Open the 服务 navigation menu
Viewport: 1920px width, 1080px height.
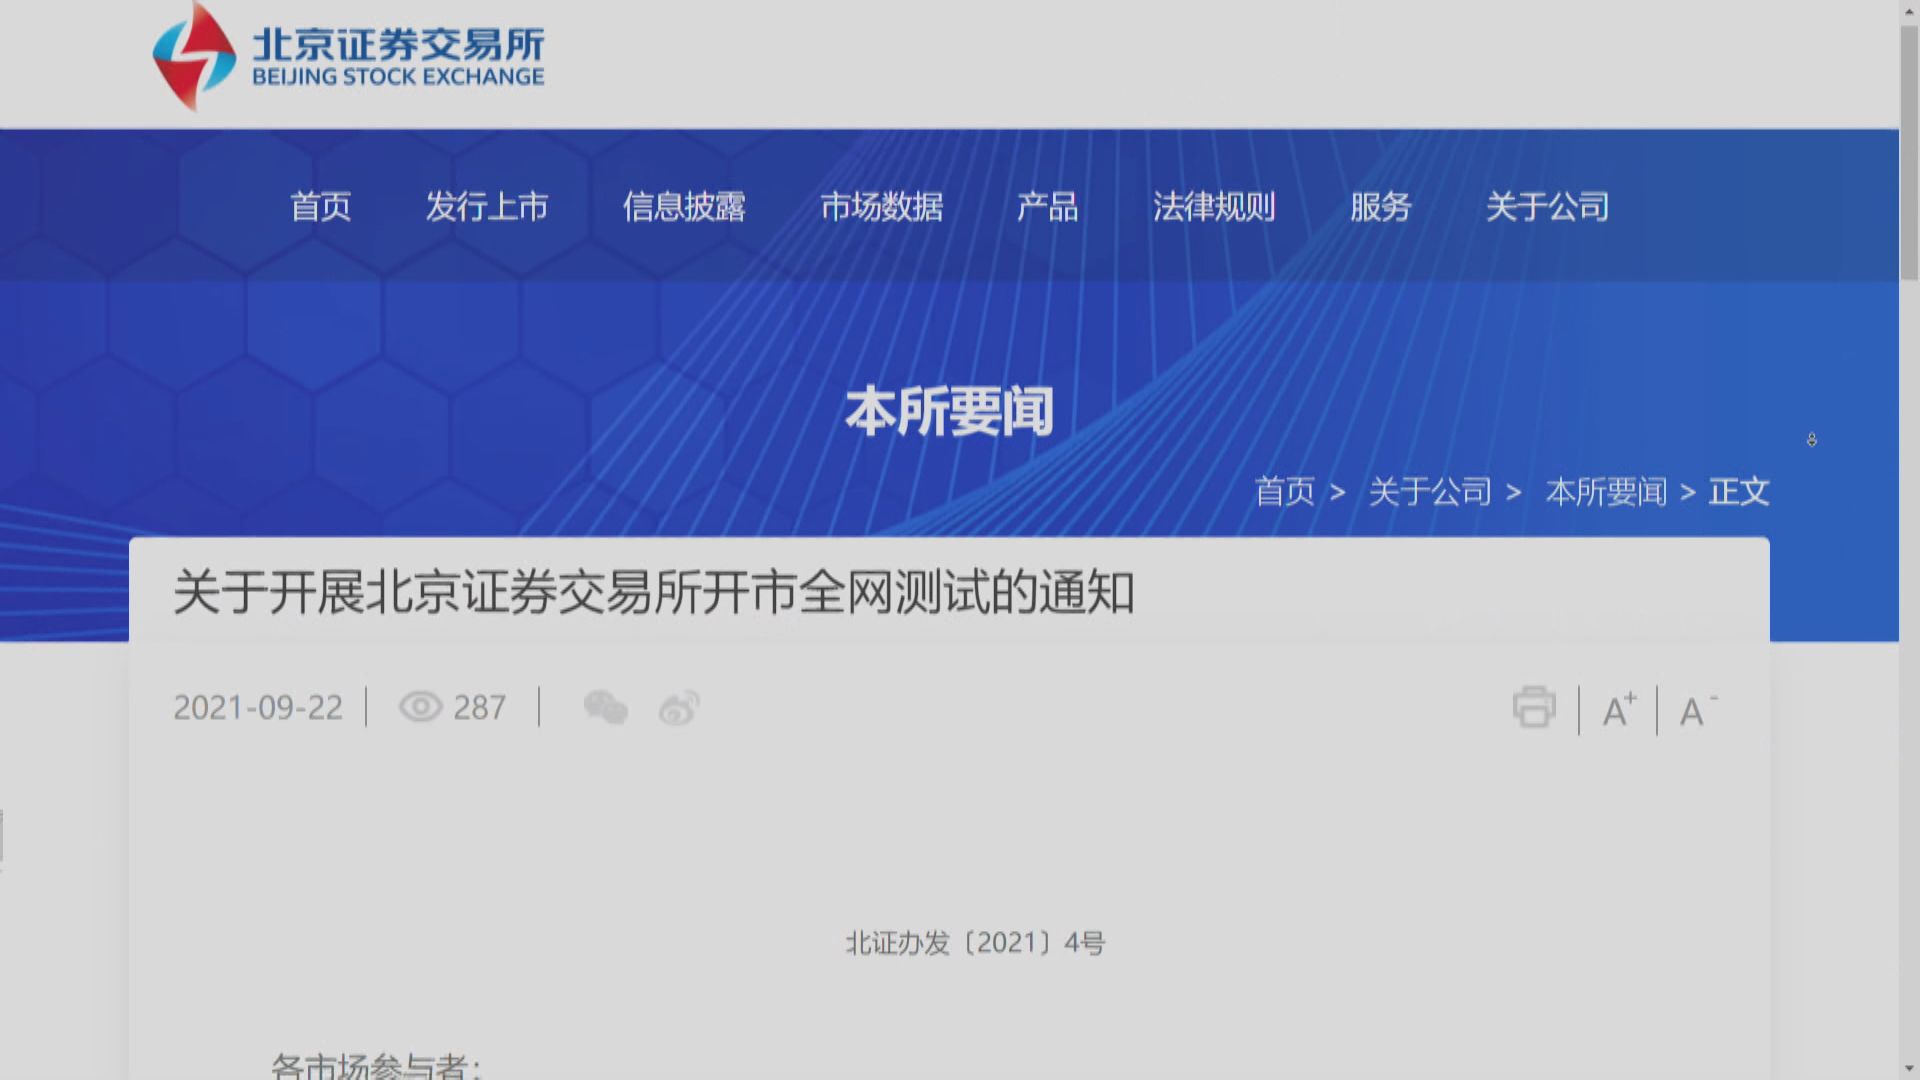pyautogui.click(x=1379, y=207)
